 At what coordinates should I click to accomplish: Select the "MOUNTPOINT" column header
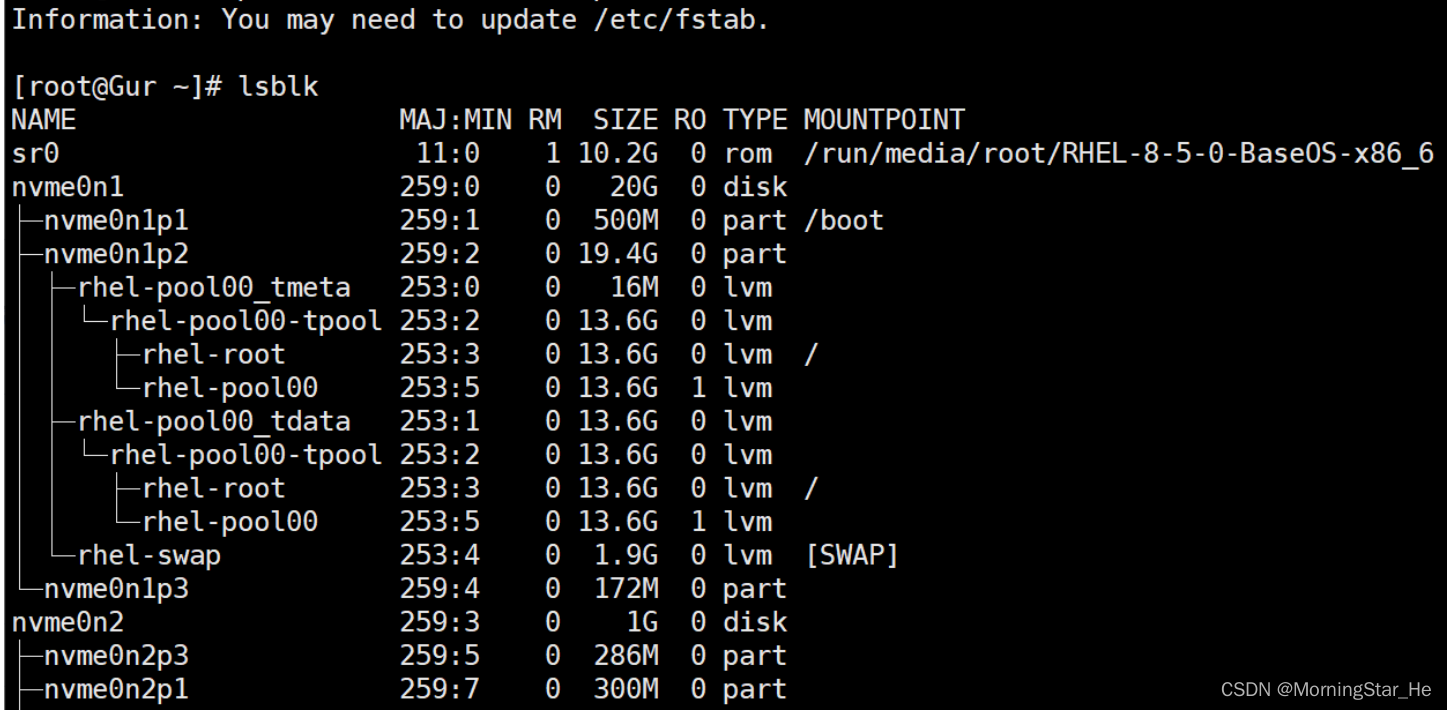[x=884, y=121]
